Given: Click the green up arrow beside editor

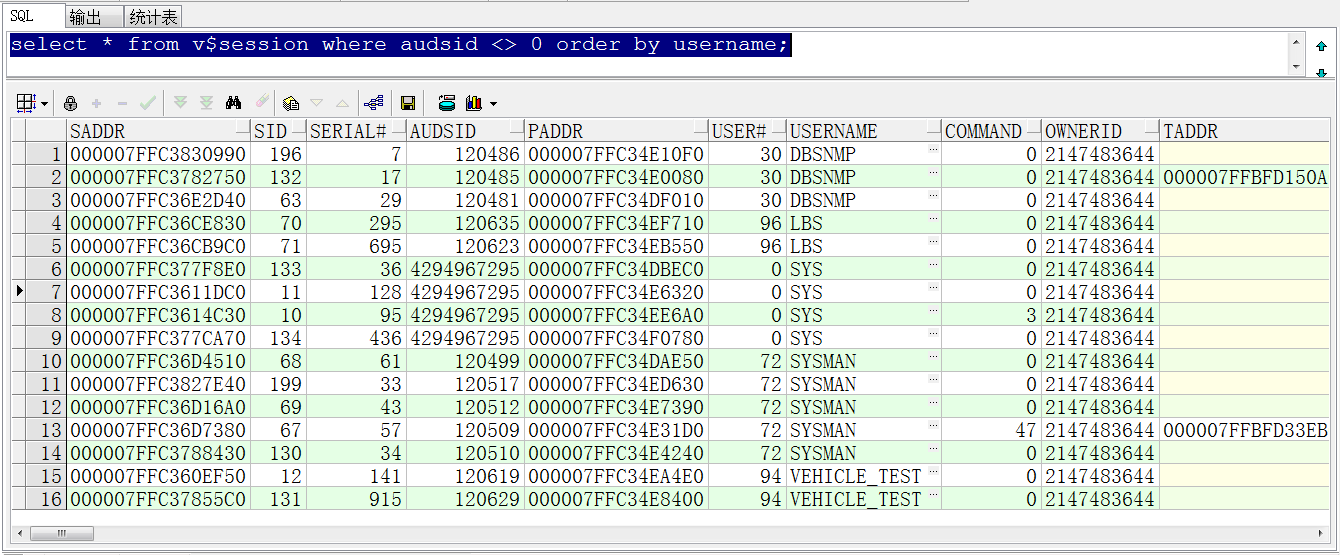Looking at the screenshot, I should (x=1321, y=46).
